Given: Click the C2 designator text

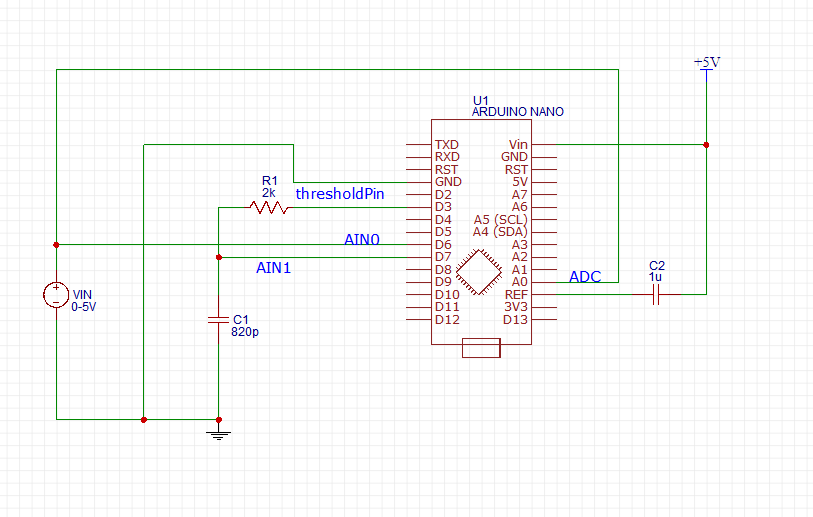Looking at the screenshot, I should [657, 266].
